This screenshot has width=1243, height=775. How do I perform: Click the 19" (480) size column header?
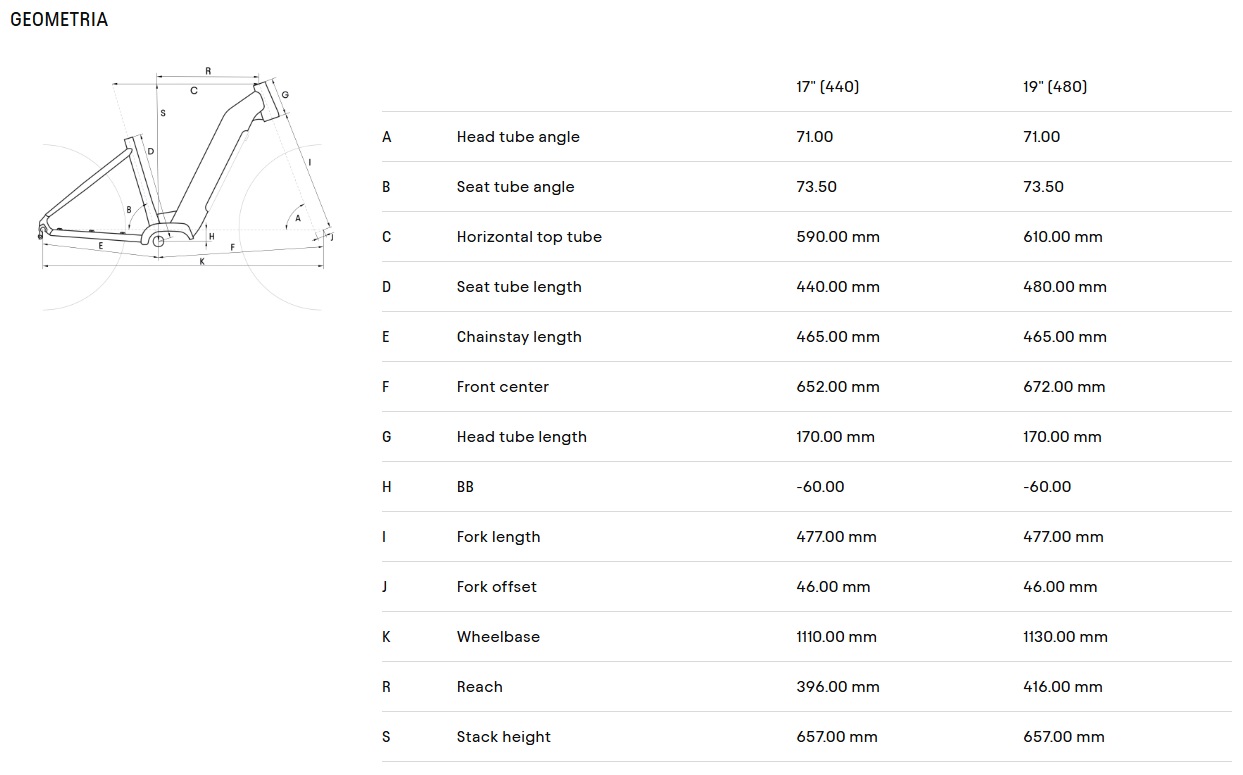[1055, 87]
